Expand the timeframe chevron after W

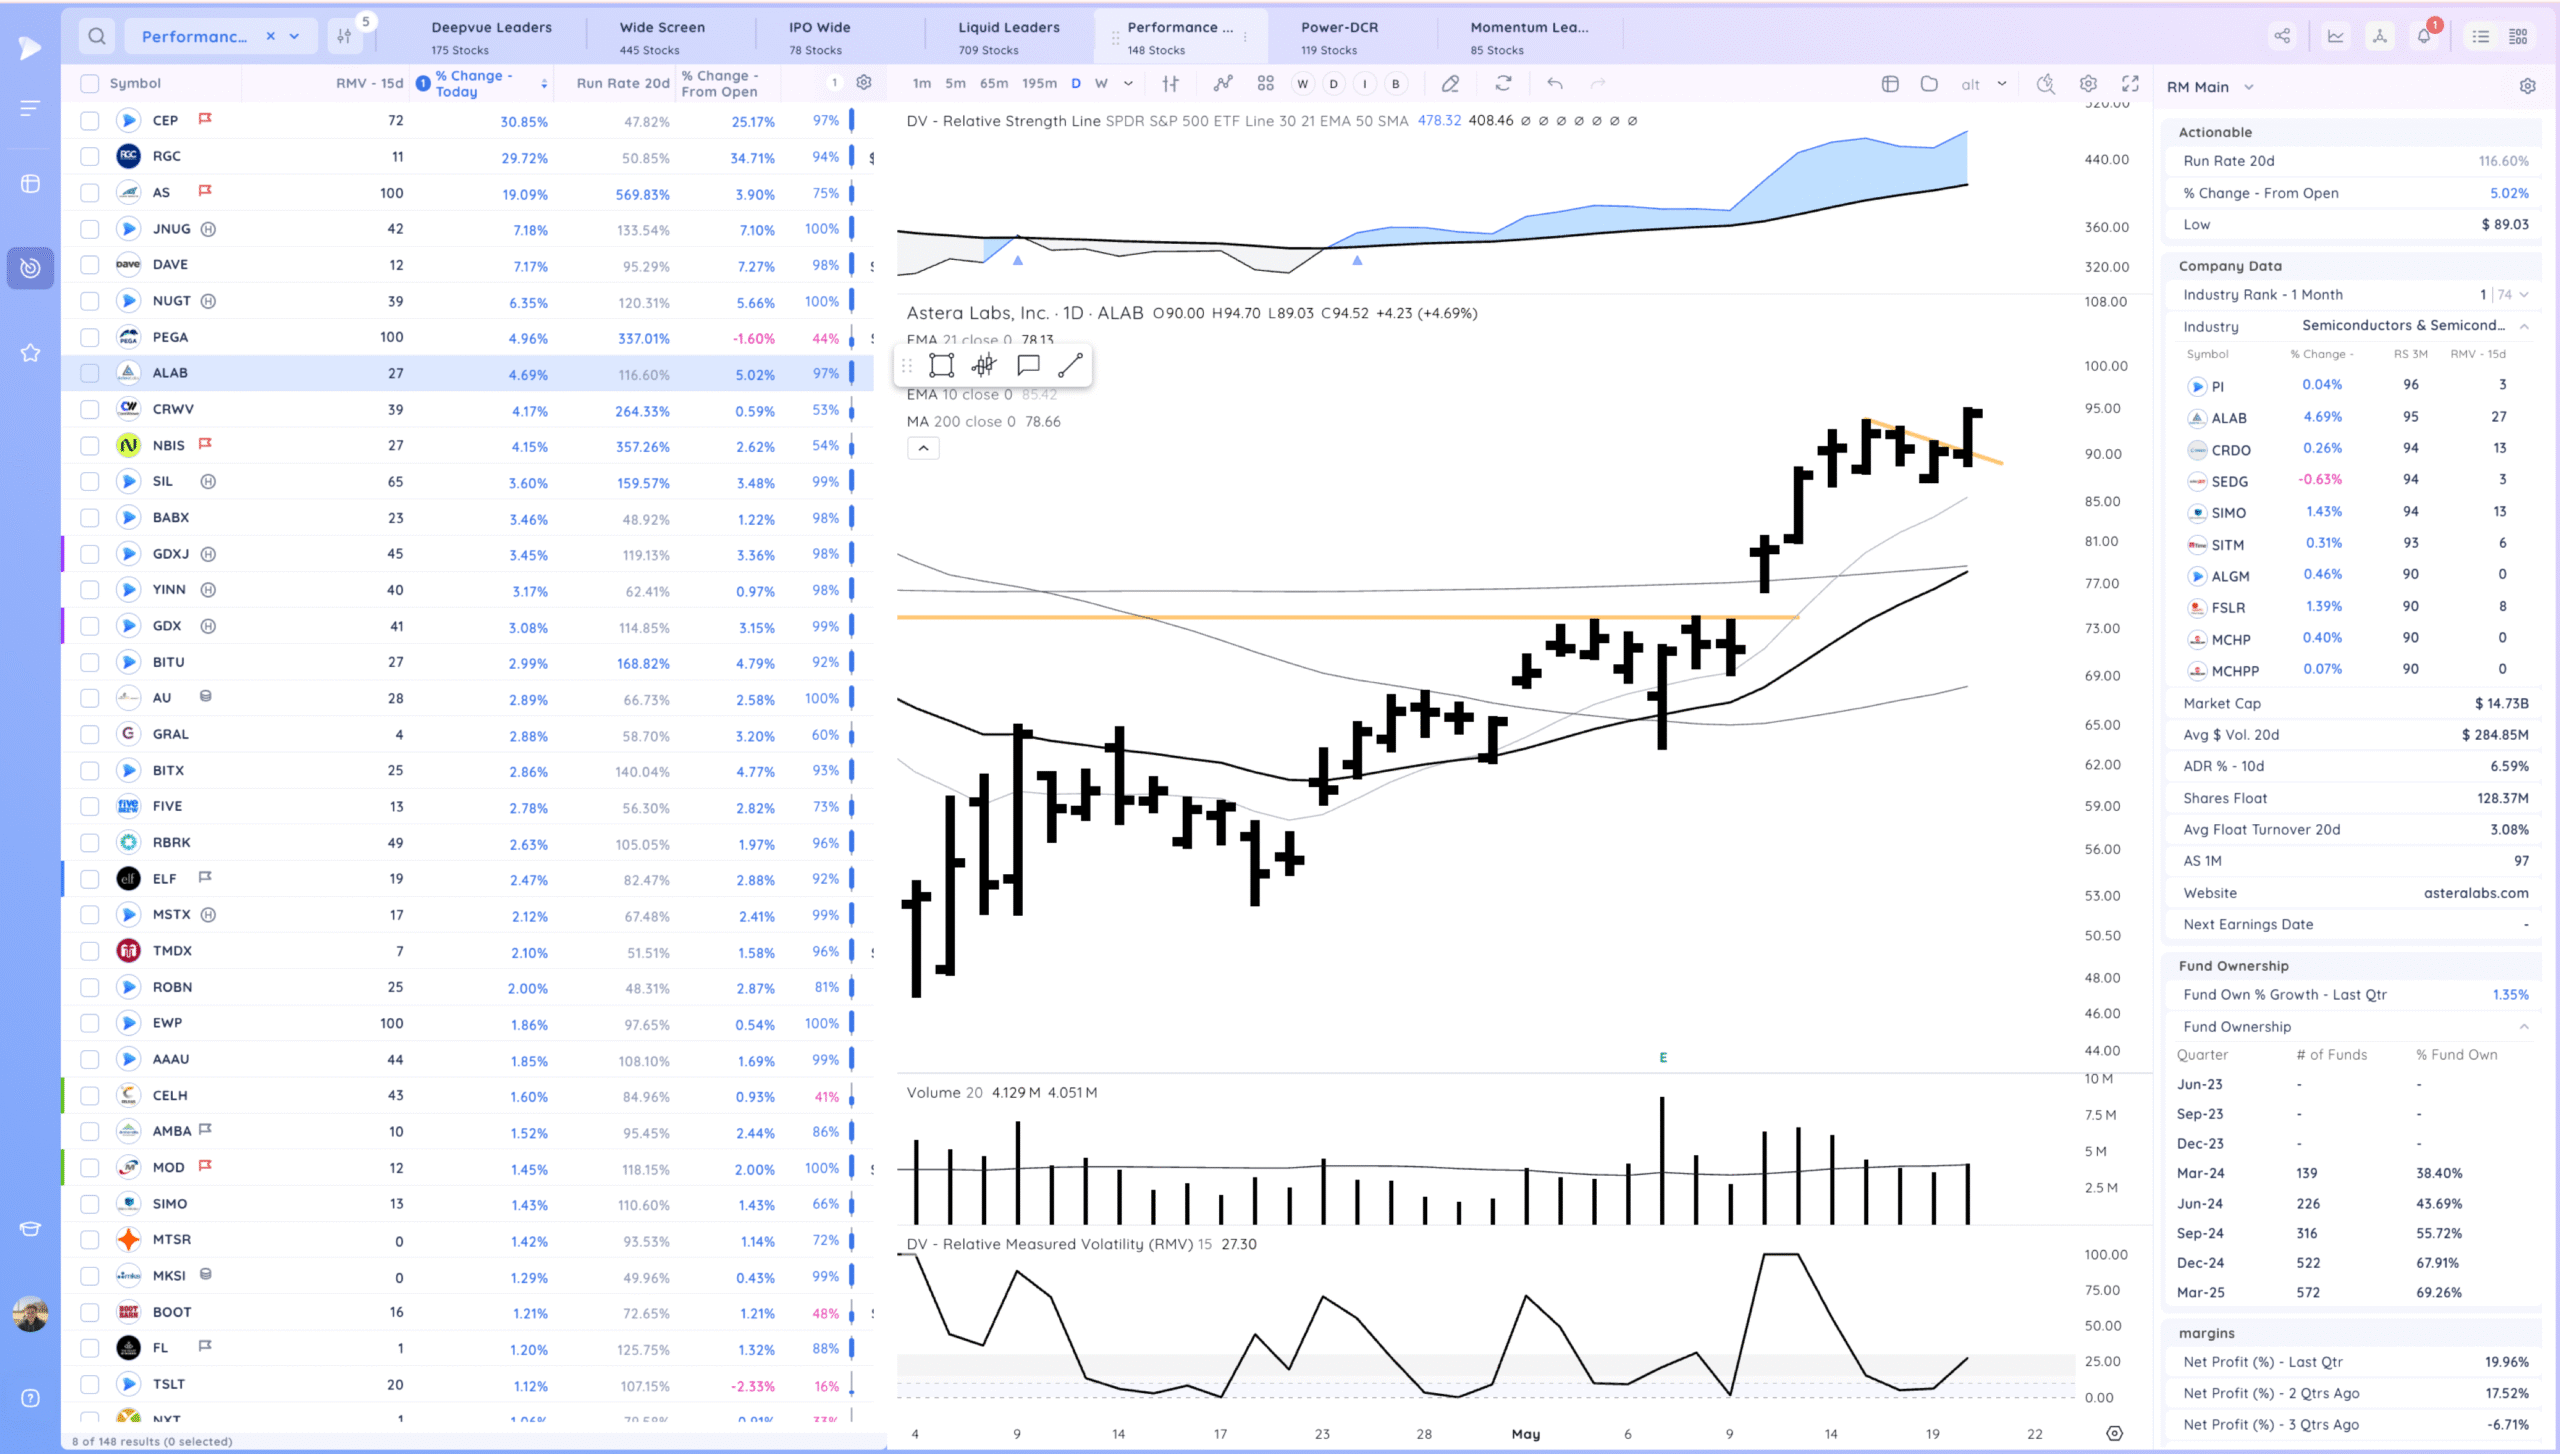(1128, 84)
